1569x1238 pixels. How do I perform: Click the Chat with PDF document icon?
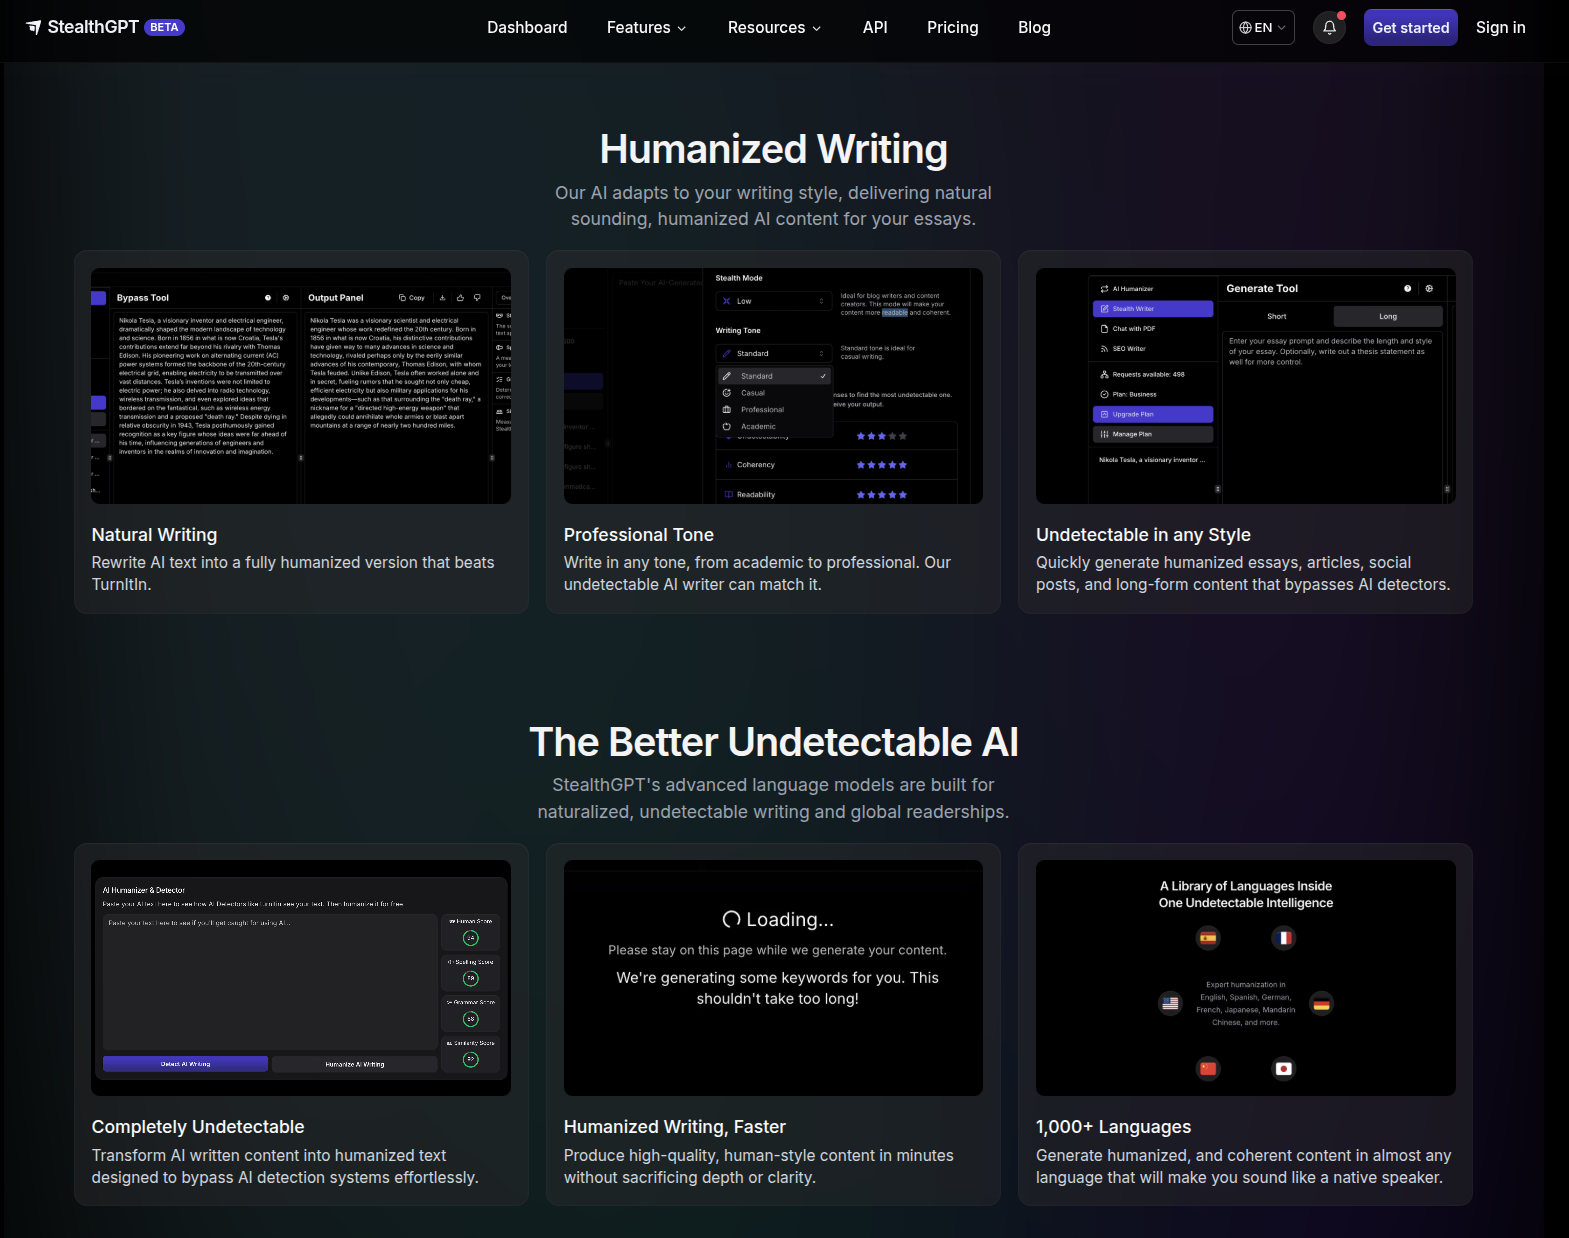tap(1104, 329)
